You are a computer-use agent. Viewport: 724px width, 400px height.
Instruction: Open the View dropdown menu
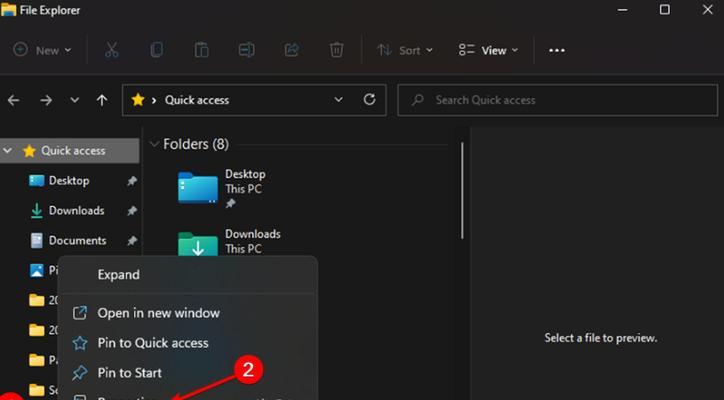(x=489, y=50)
